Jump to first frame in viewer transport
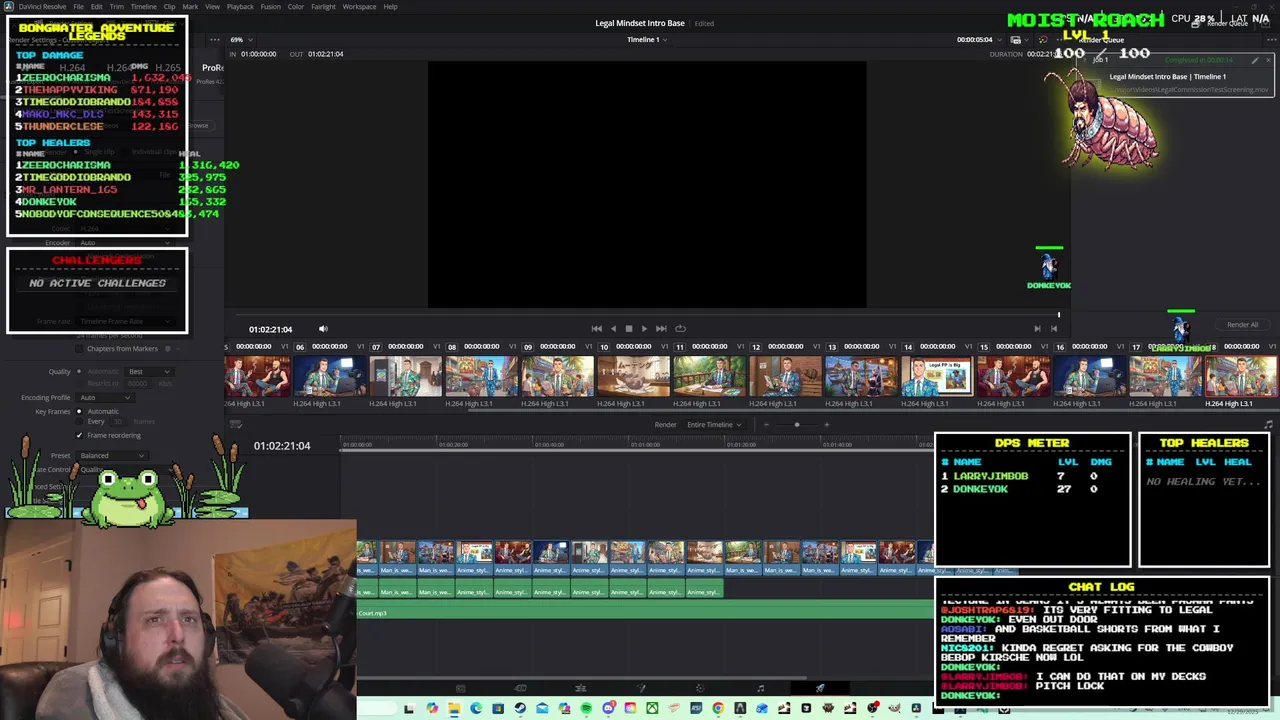Screen dimensions: 1280x720 pyautogui.click(x=597, y=328)
